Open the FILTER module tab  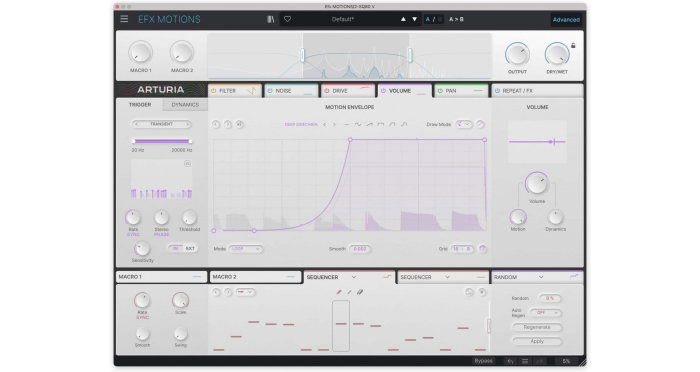234,91
